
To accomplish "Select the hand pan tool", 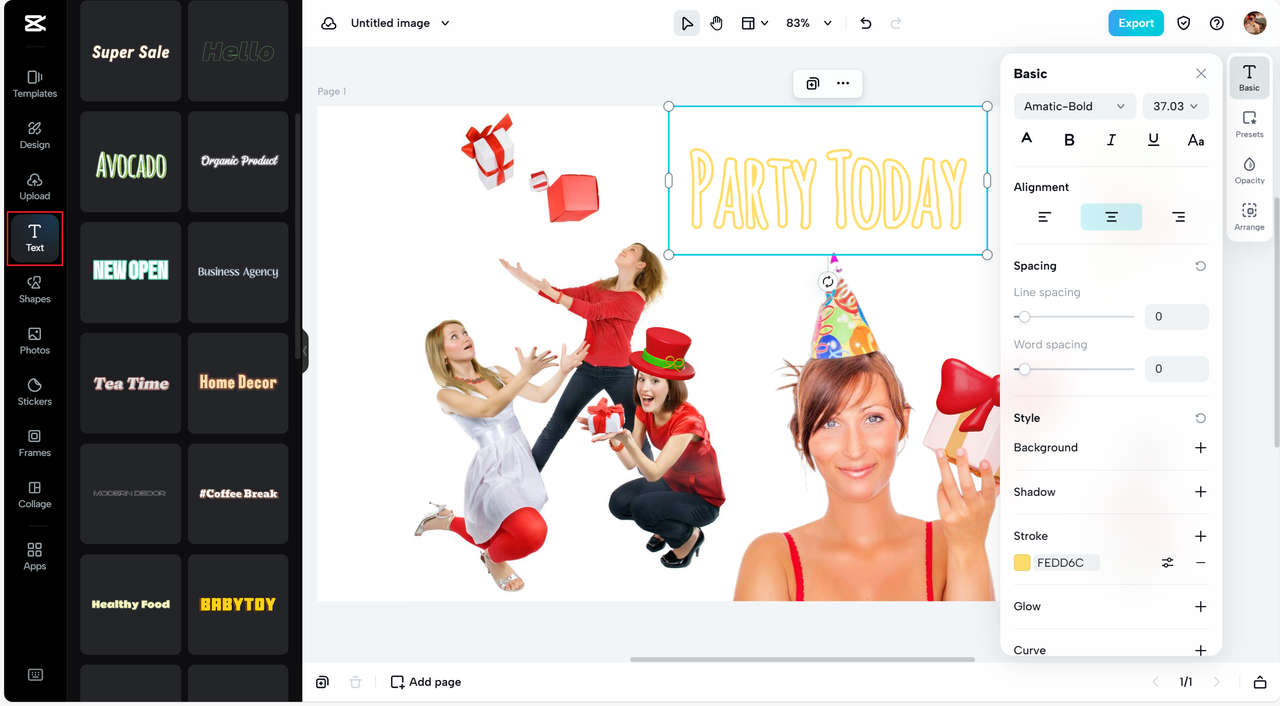I will click(x=716, y=23).
